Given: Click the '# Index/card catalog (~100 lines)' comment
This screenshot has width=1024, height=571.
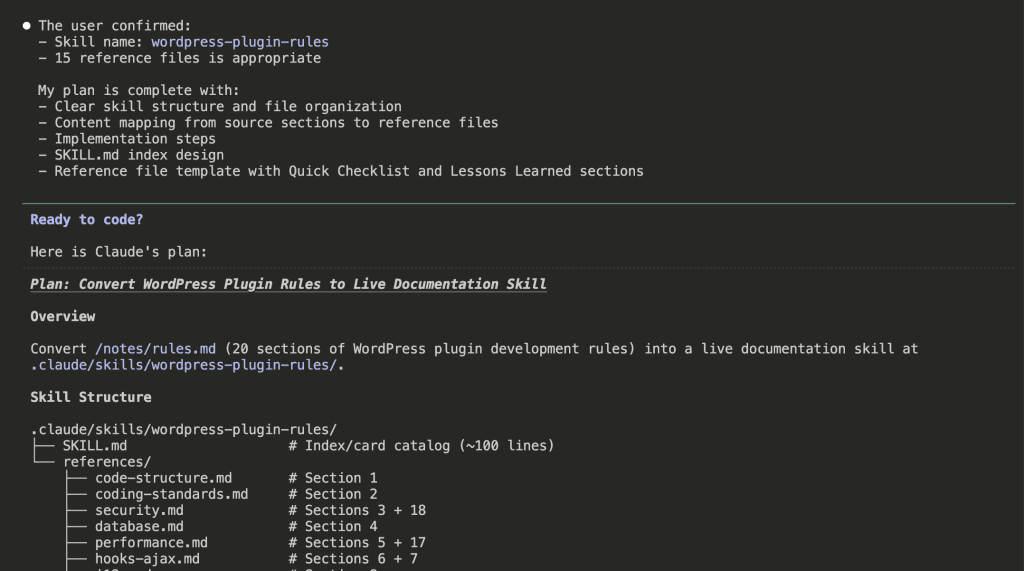Looking at the screenshot, I should click(421, 446).
